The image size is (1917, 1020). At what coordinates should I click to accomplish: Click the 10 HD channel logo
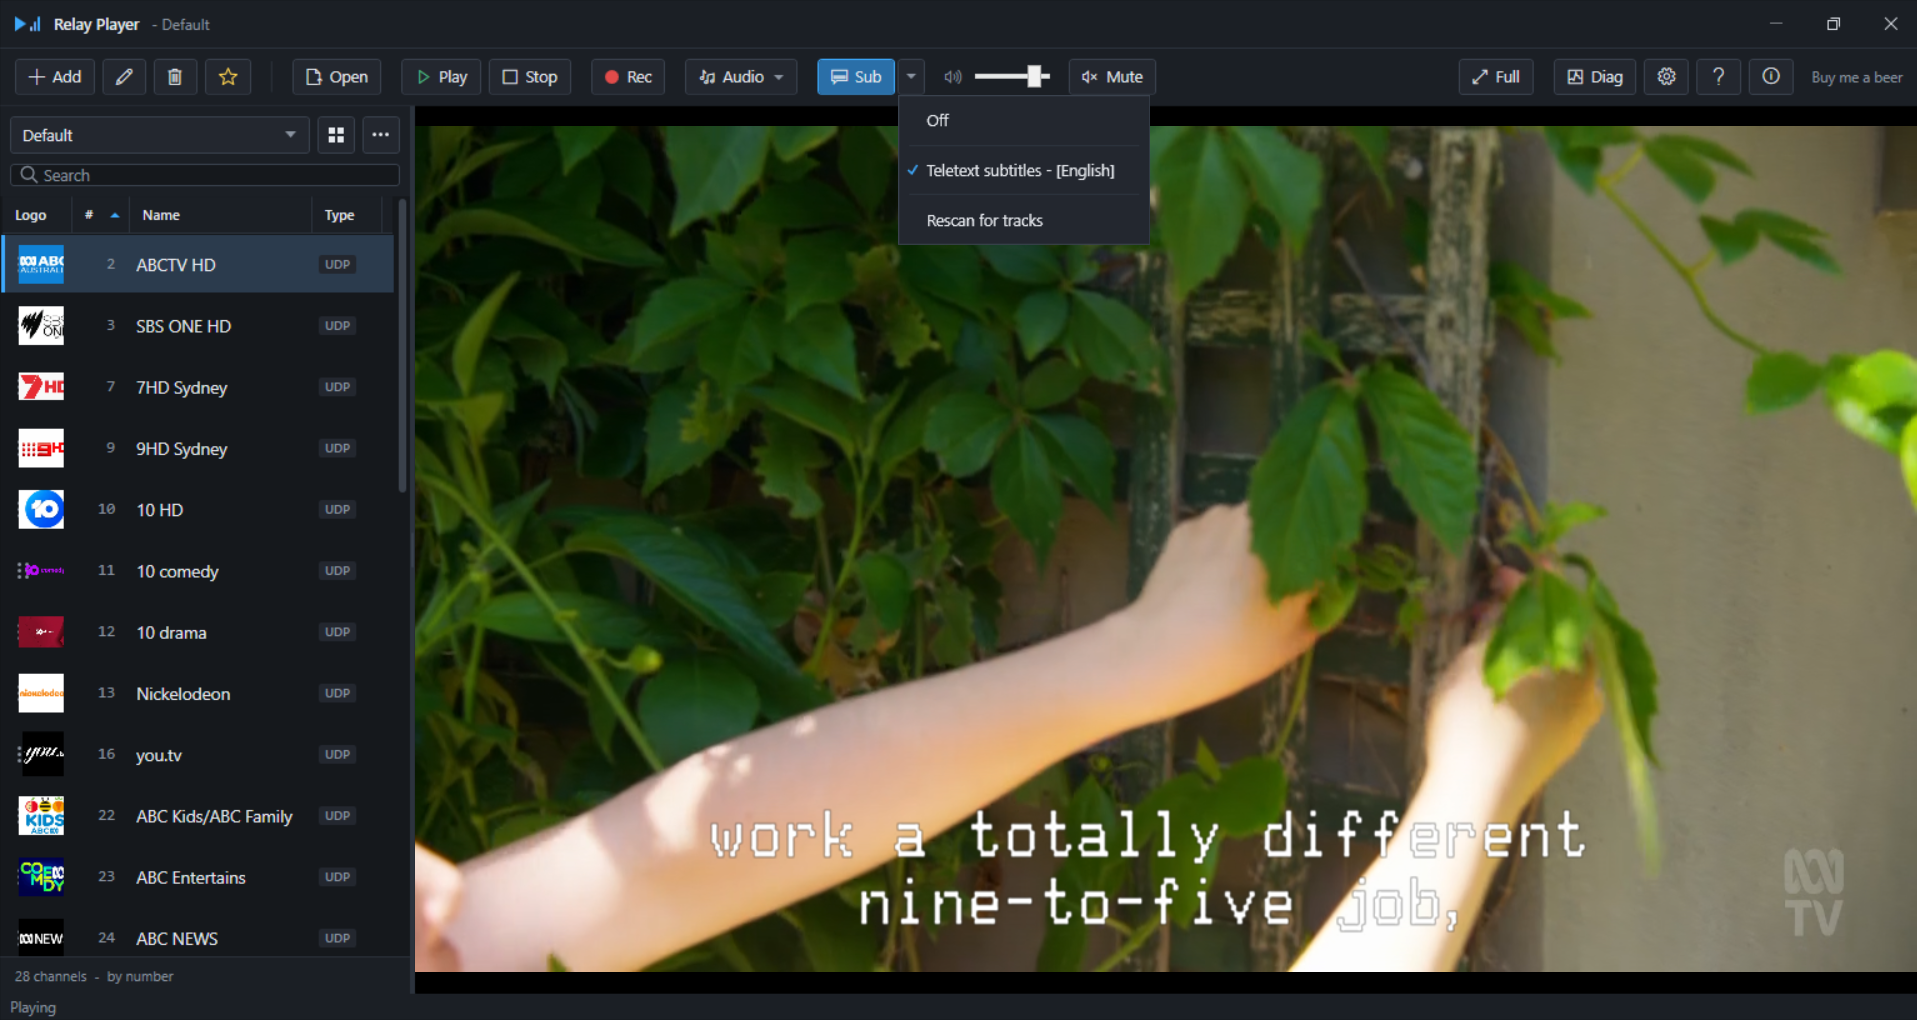coord(41,510)
